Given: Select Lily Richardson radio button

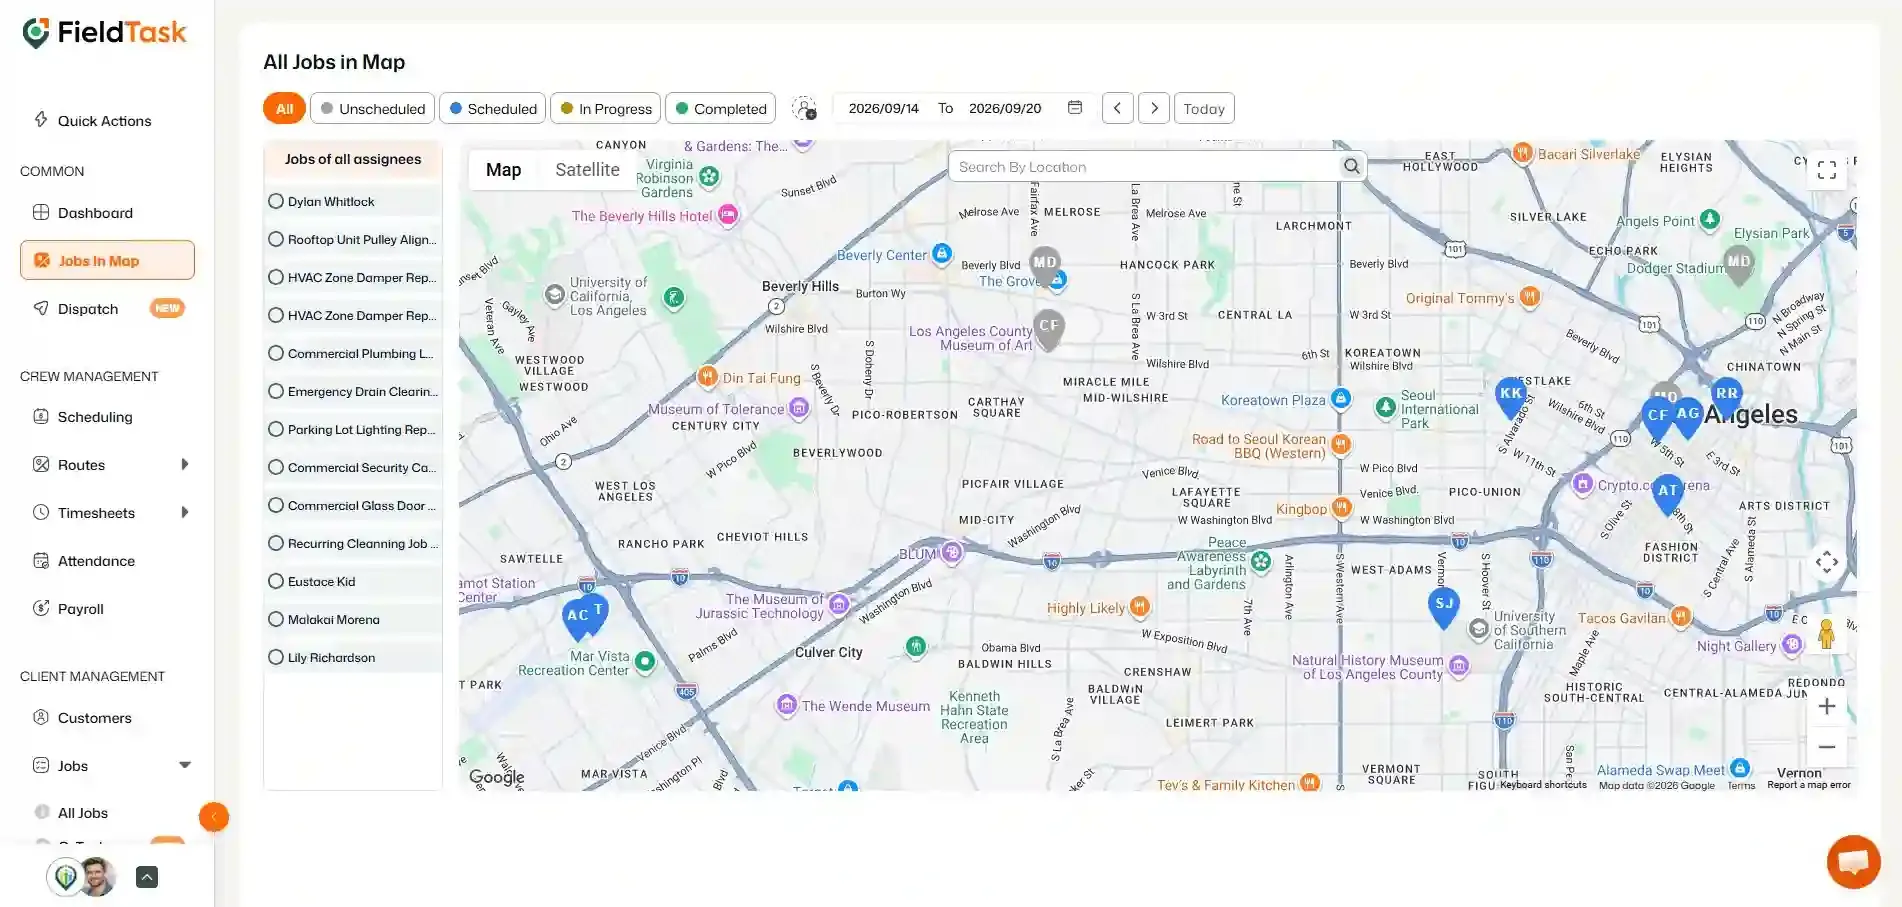Looking at the screenshot, I should pos(276,657).
